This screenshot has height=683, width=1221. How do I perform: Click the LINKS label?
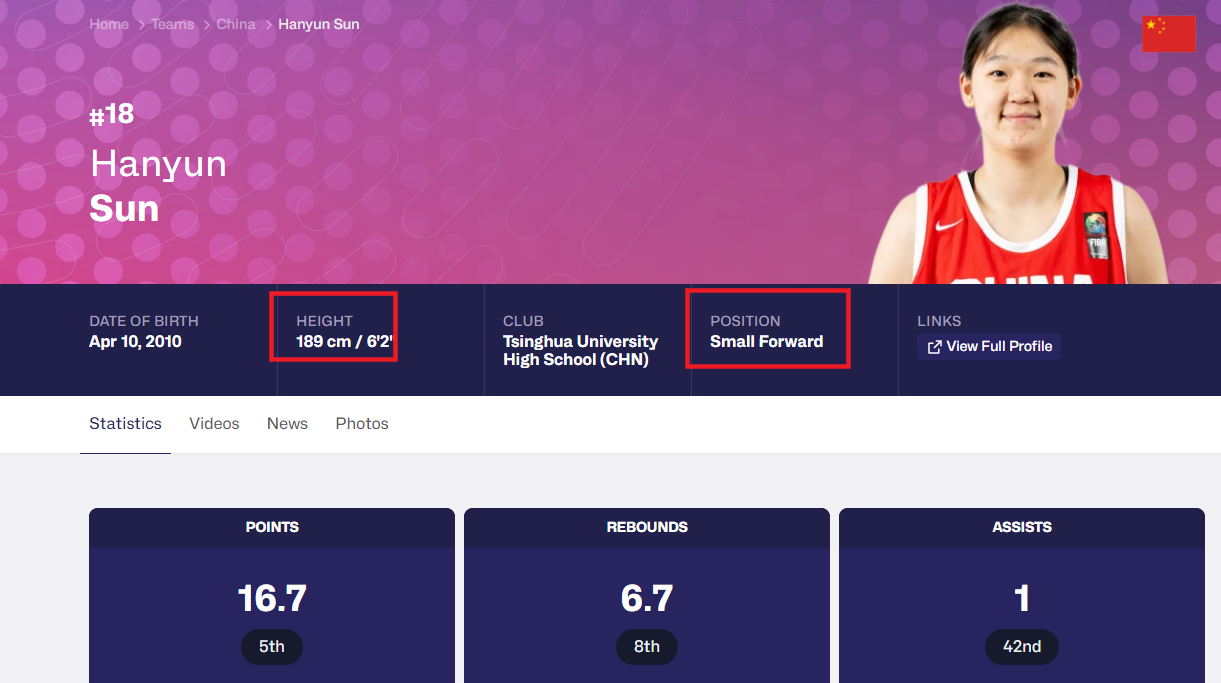tap(939, 321)
